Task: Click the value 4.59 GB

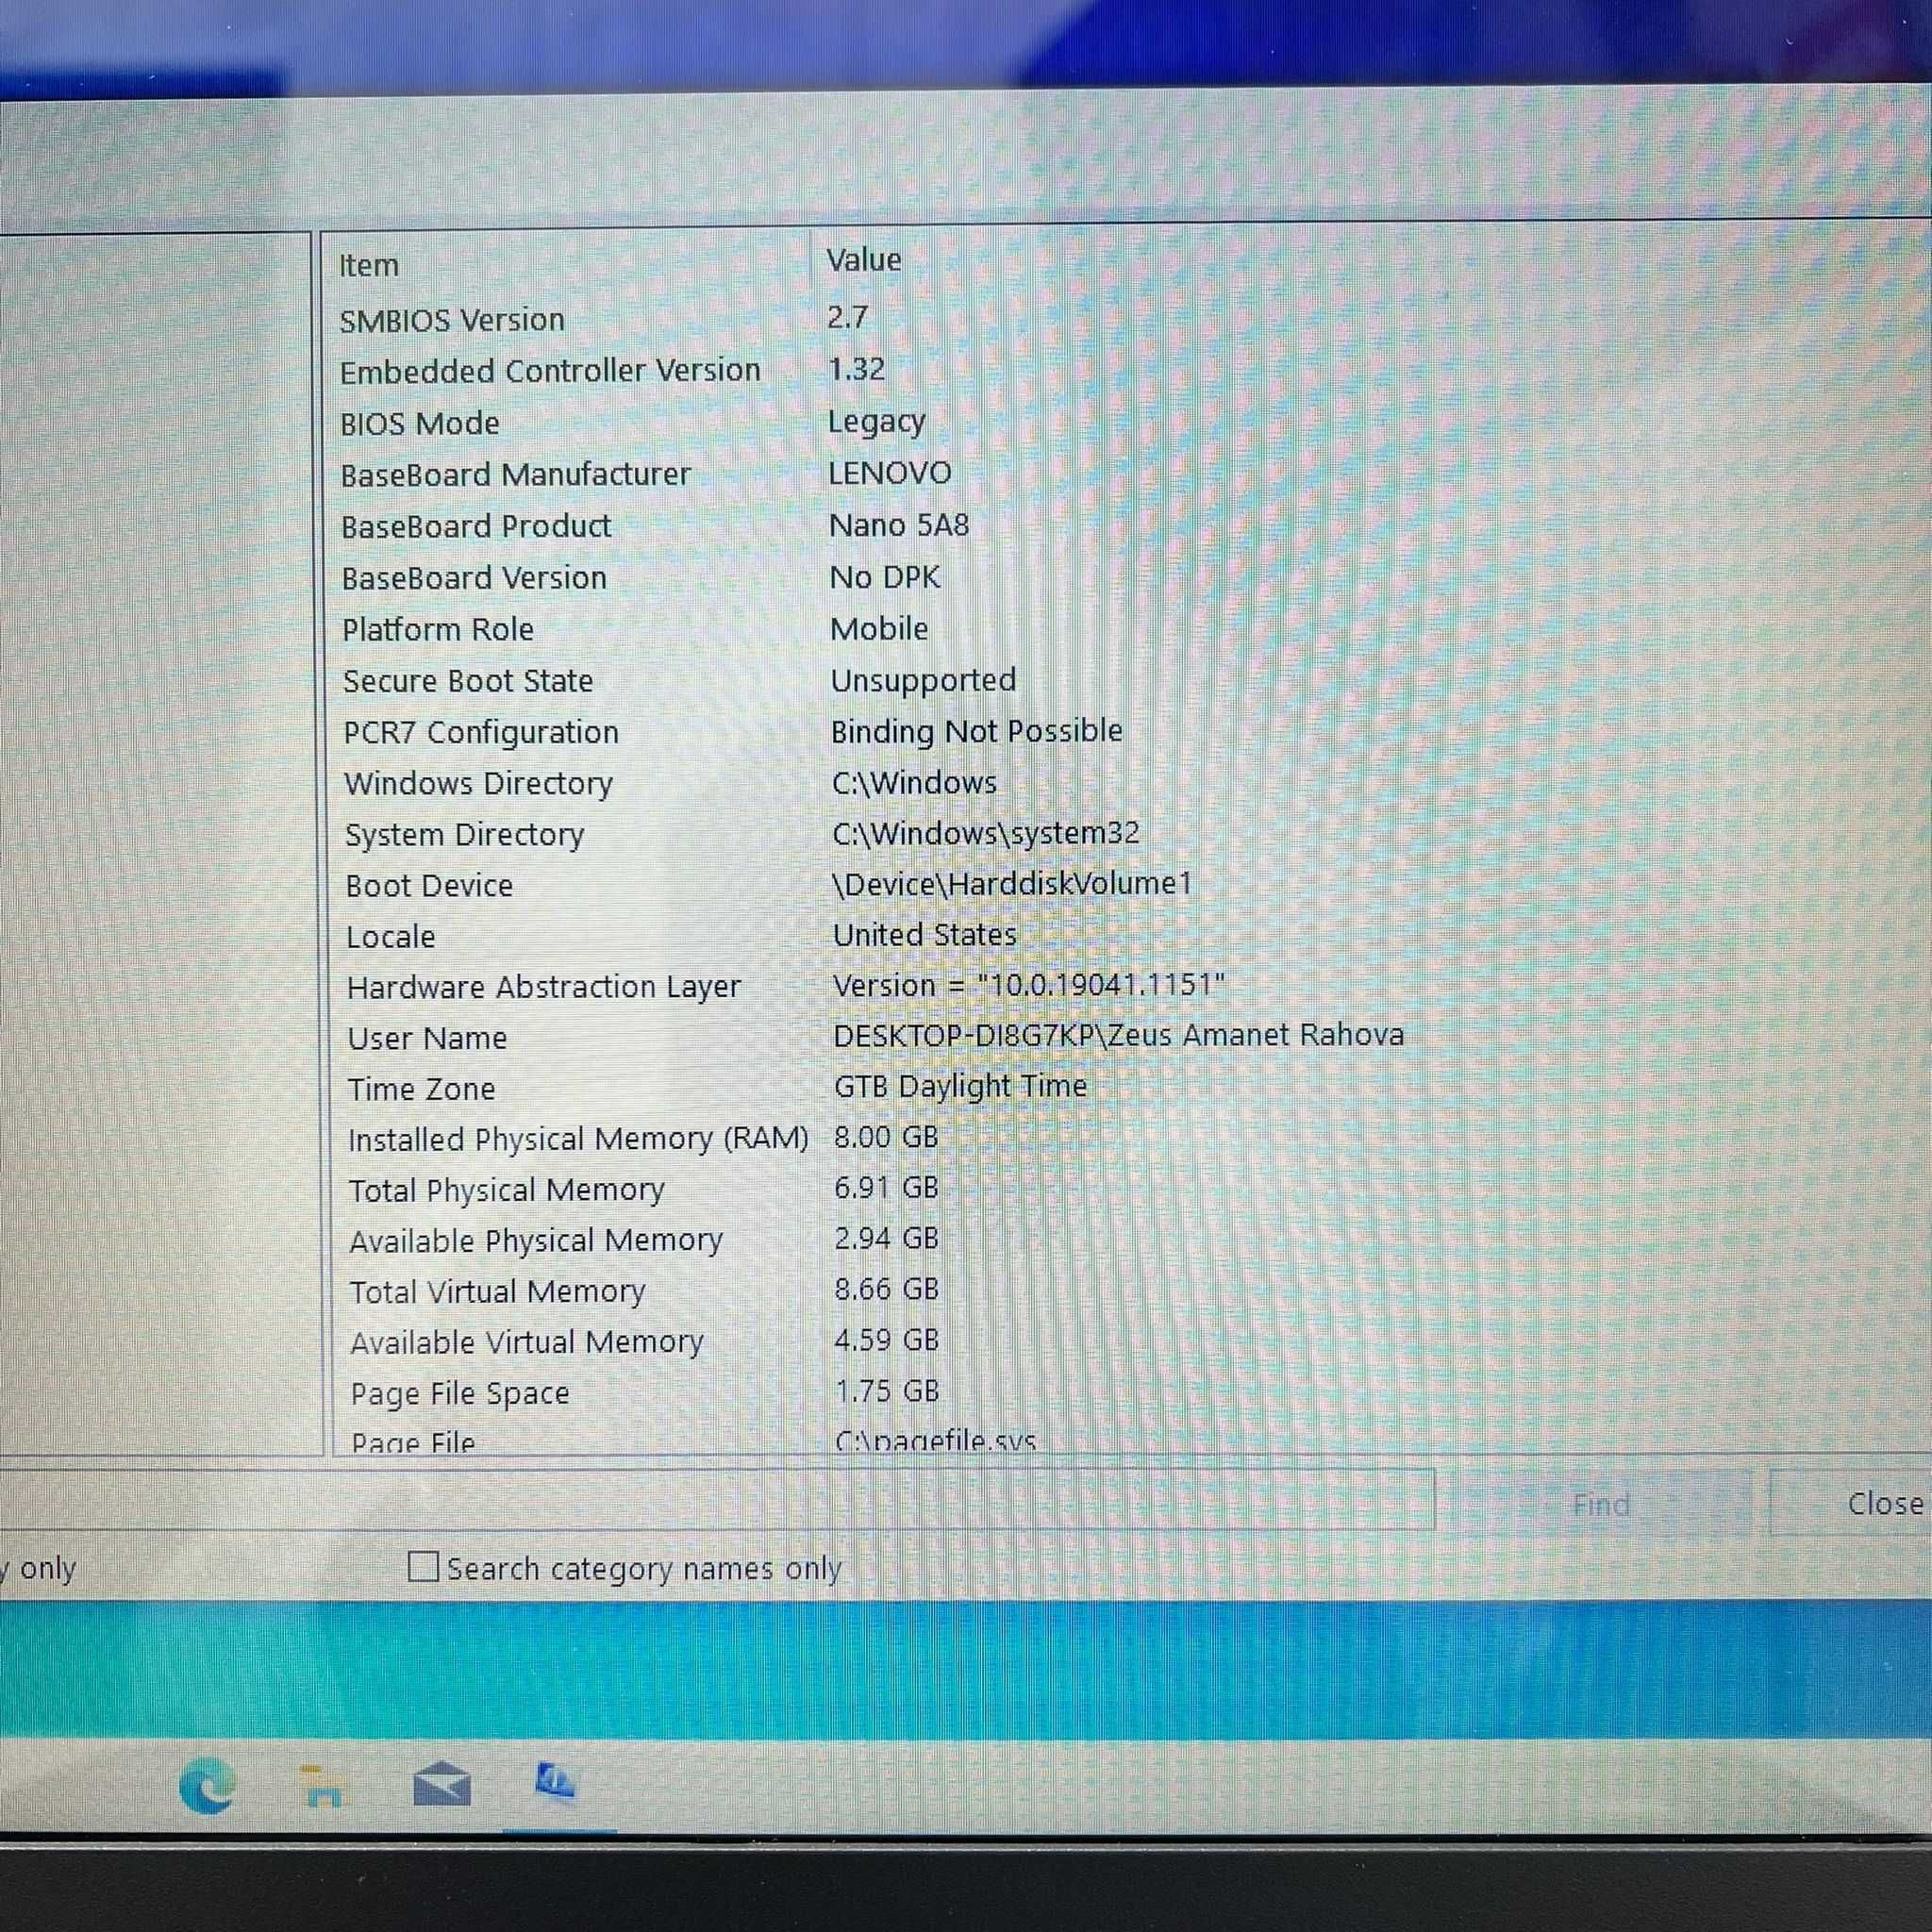Action: tap(886, 1340)
